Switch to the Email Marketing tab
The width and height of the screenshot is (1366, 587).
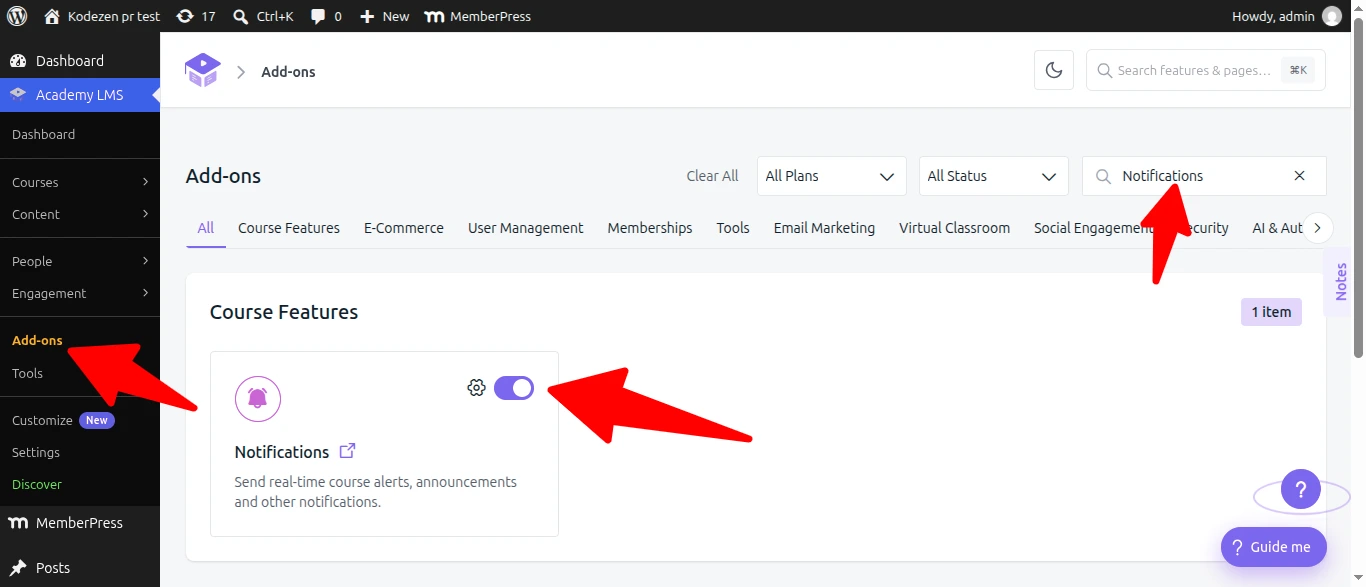824,228
